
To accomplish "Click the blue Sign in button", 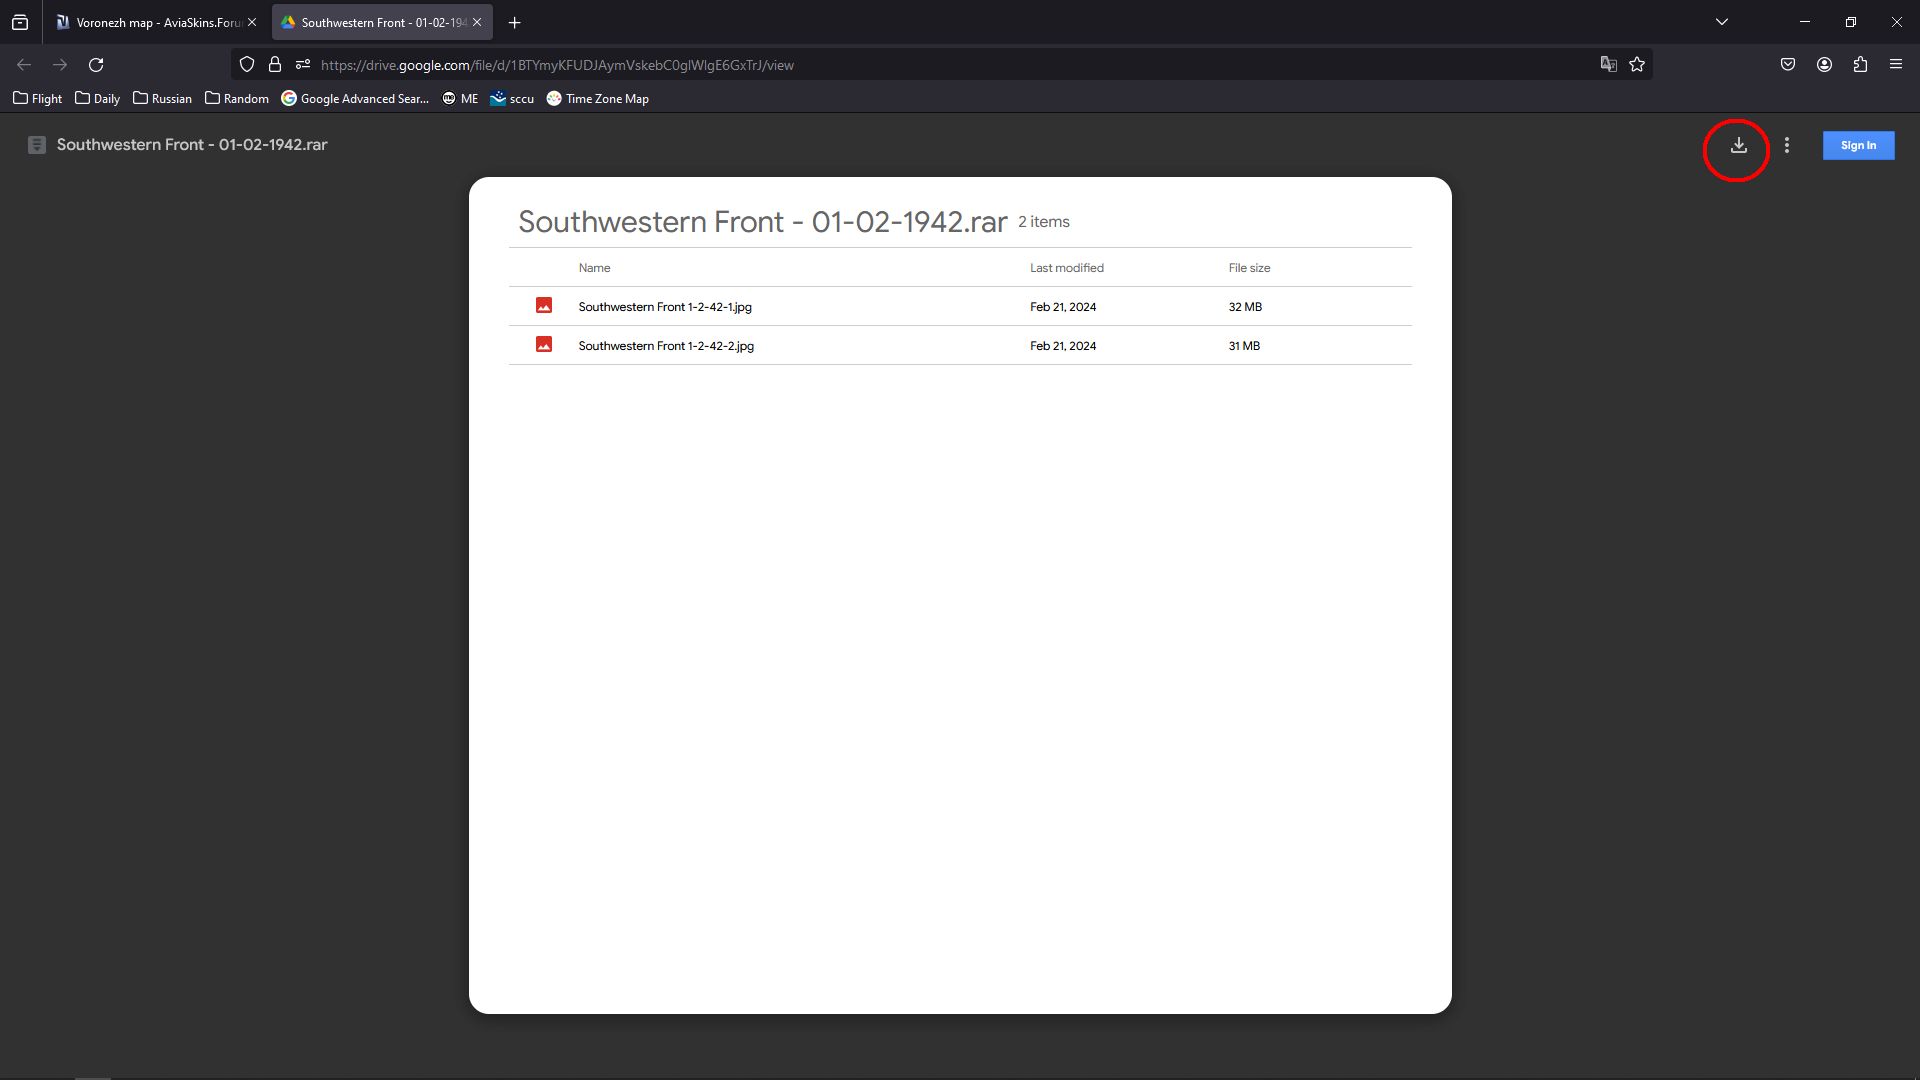I will point(1858,146).
